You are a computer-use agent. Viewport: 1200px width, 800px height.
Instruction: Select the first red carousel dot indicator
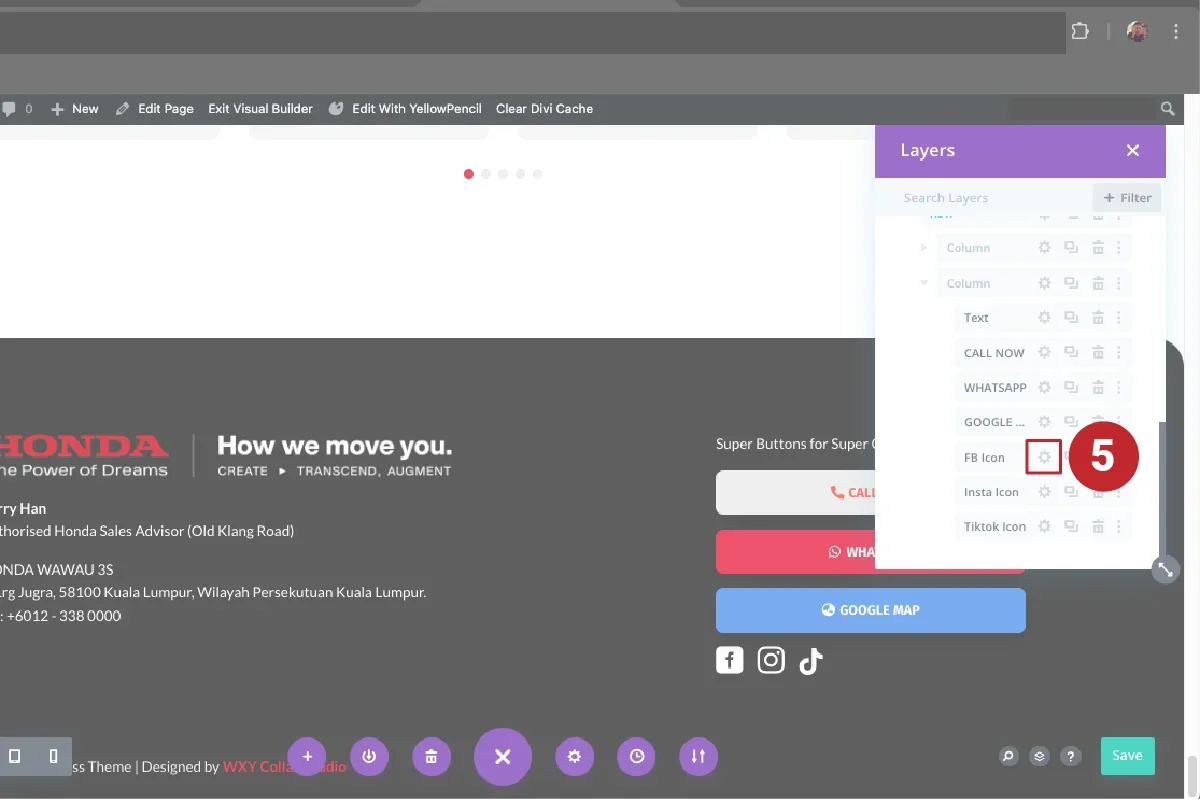468,173
